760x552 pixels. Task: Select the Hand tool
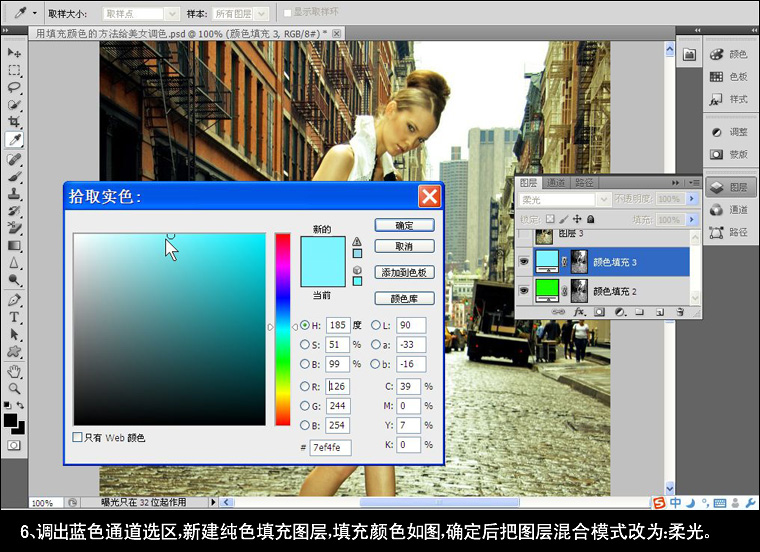pos(14,372)
